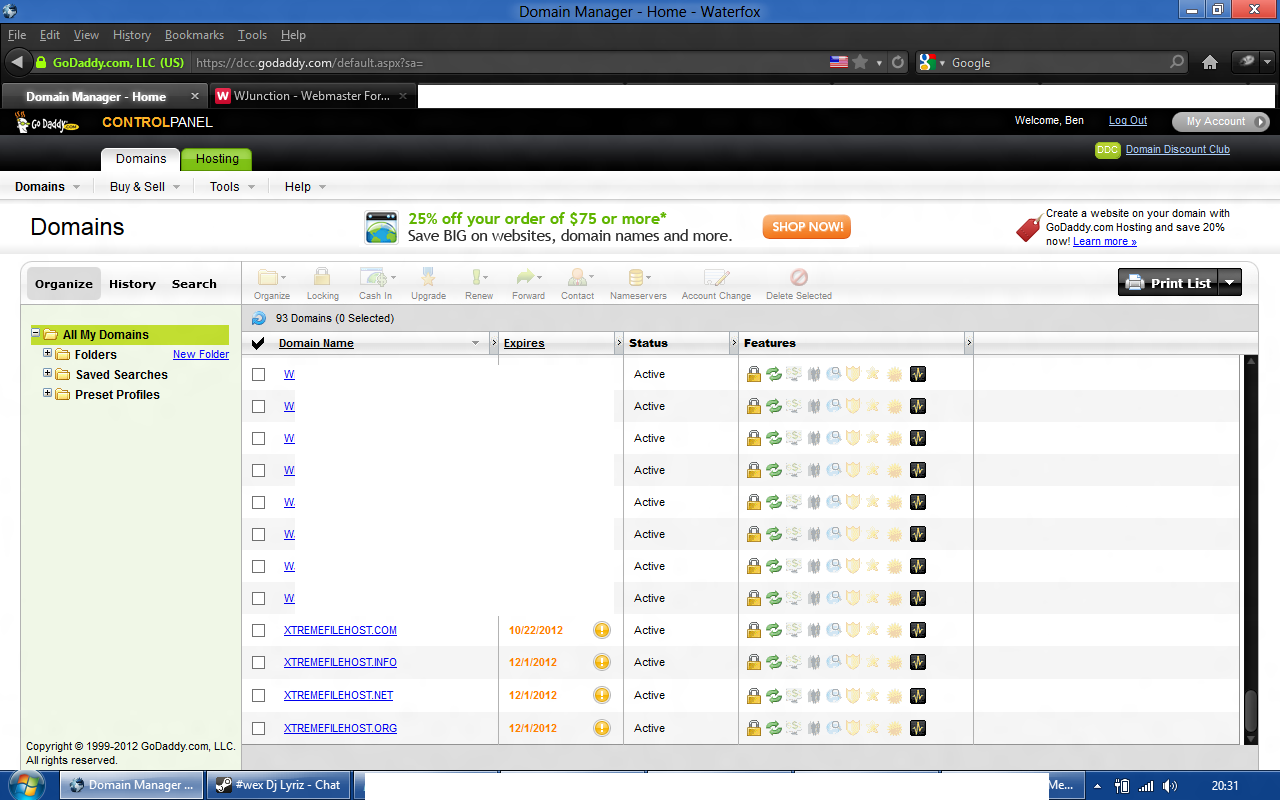Tick the checkbox for XTREMEFILEHOST.ORG
Image resolution: width=1280 pixels, height=800 pixels.
[x=259, y=728]
